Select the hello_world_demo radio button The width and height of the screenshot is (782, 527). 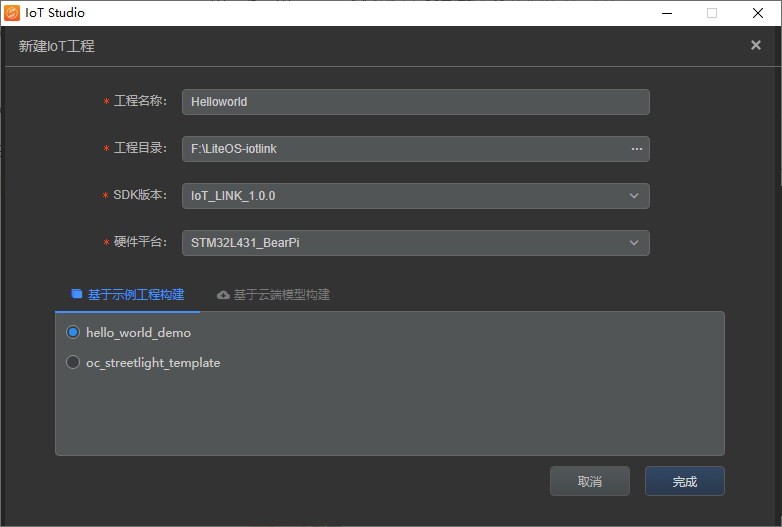tap(73, 332)
